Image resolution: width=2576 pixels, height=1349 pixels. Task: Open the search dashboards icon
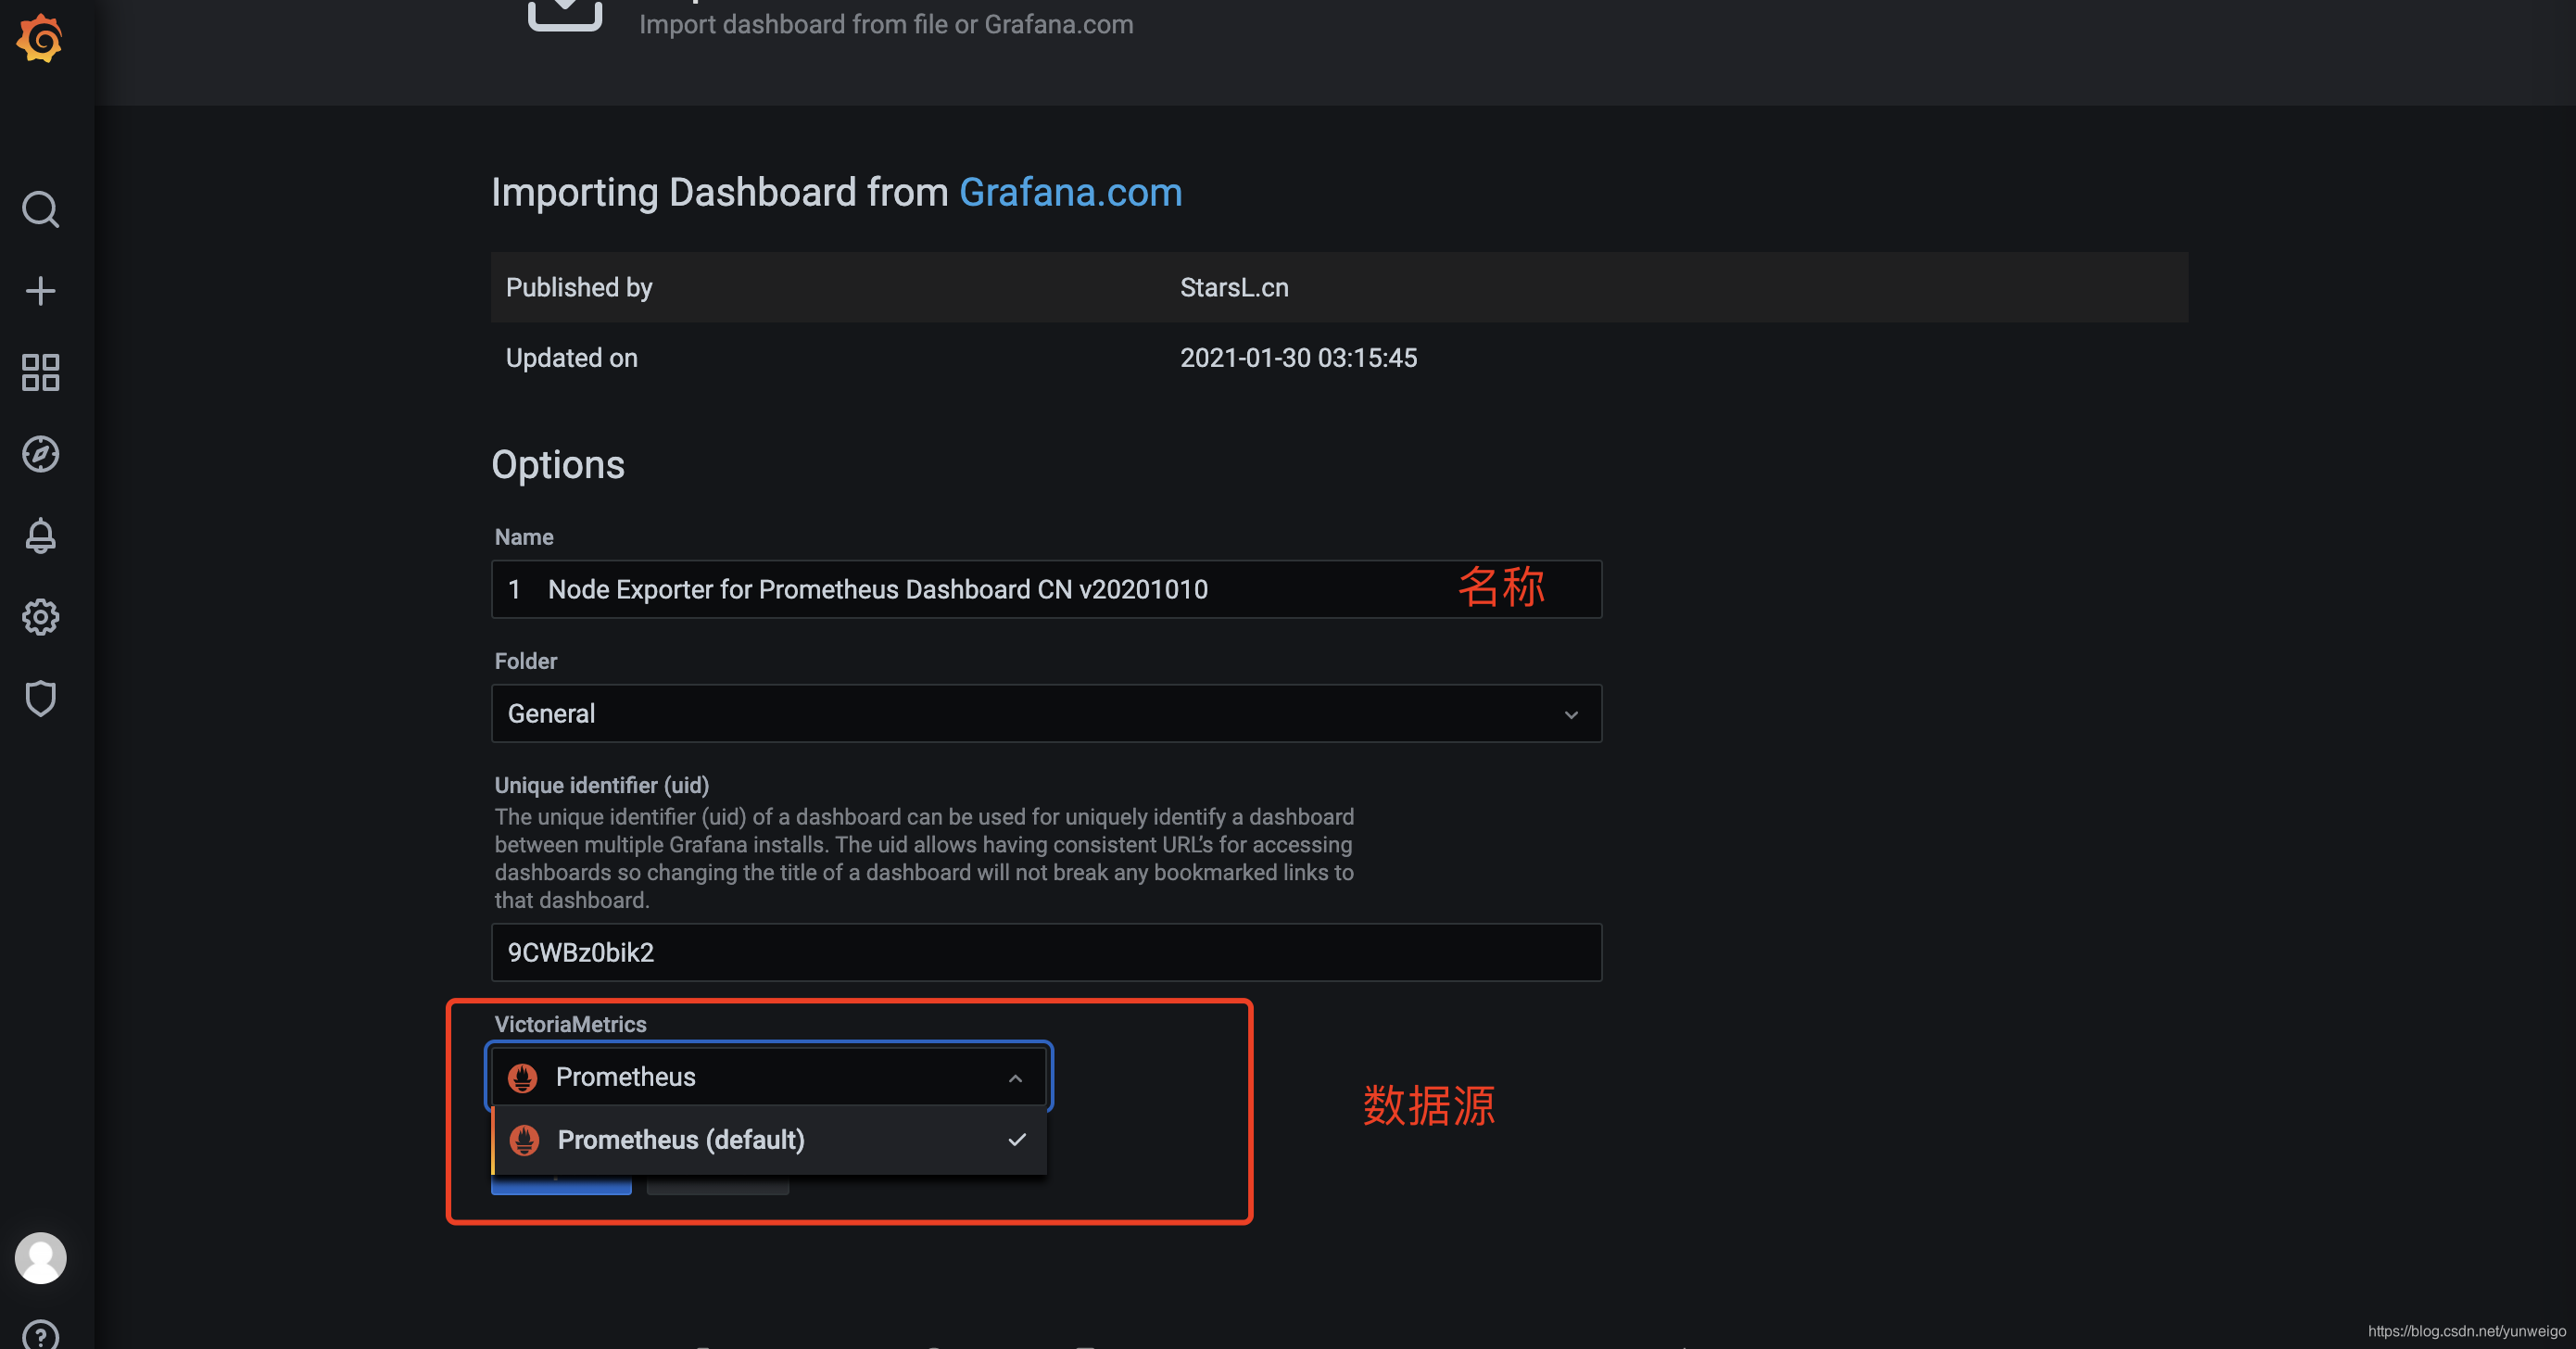(x=40, y=209)
